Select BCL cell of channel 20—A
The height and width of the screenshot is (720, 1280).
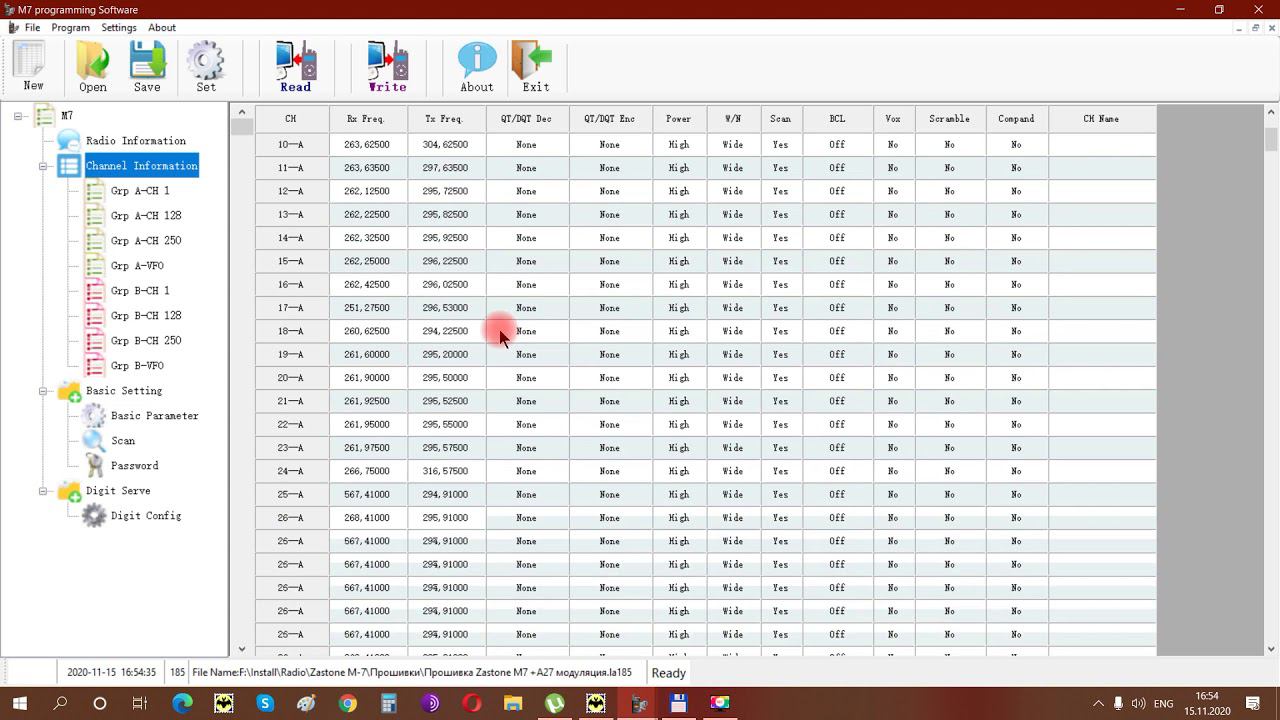click(837, 378)
